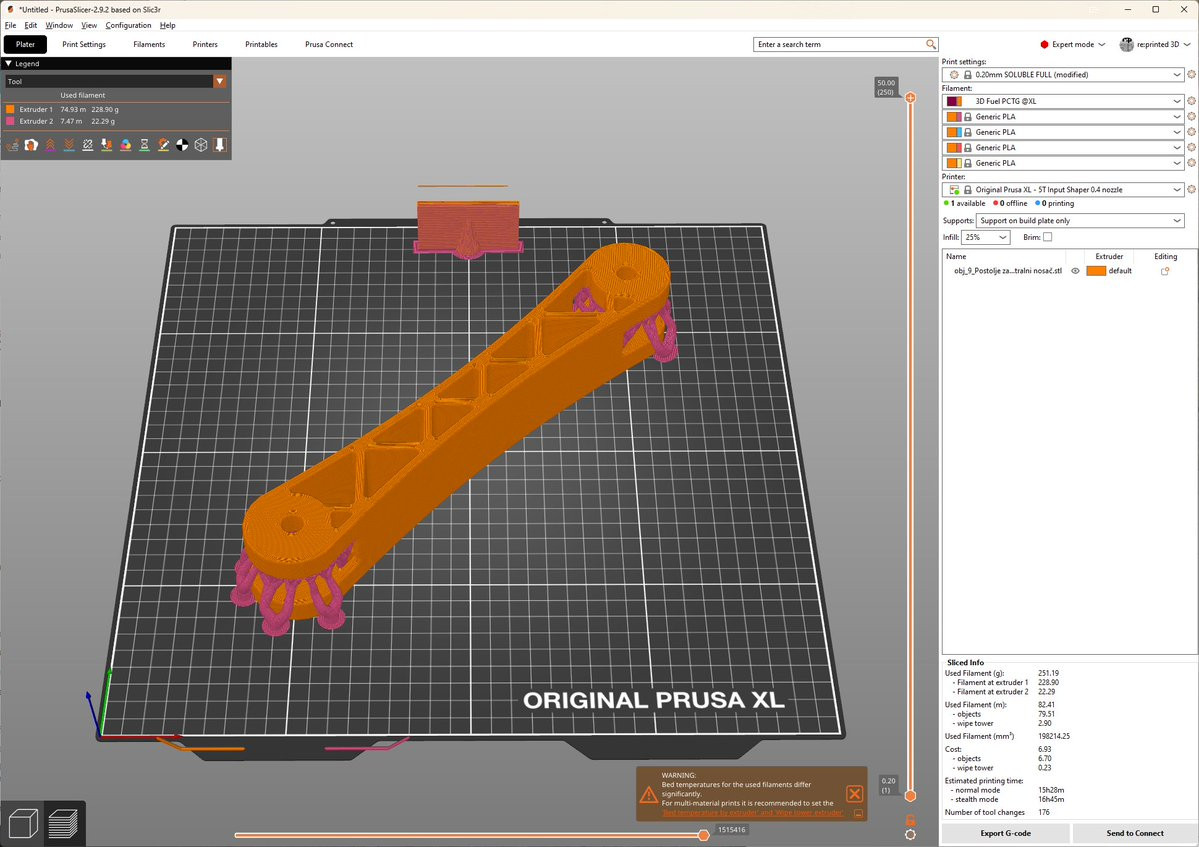Open the Window menu
The width and height of the screenshot is (1199, 847).
59,25
